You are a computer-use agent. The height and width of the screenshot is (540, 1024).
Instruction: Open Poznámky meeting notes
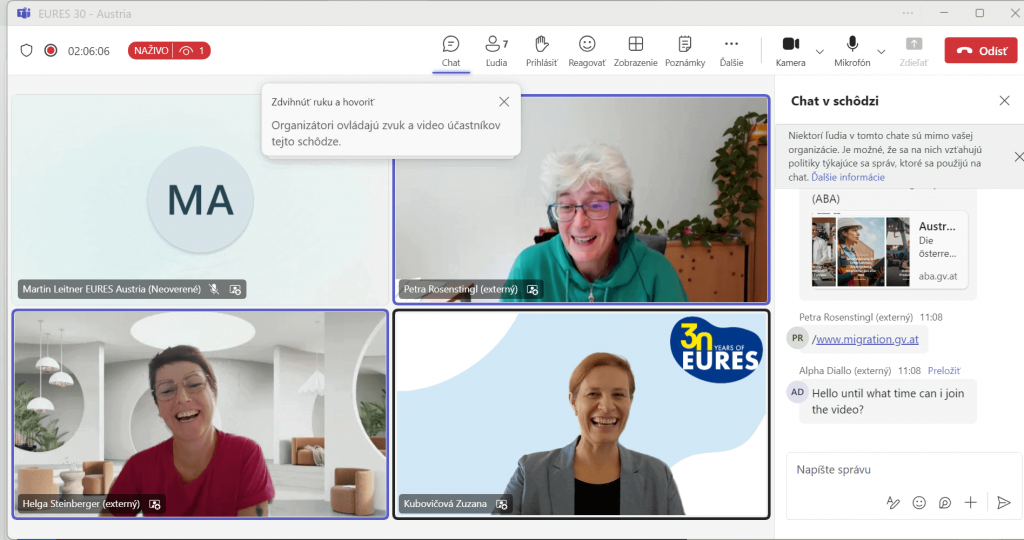tap(685, 50)
